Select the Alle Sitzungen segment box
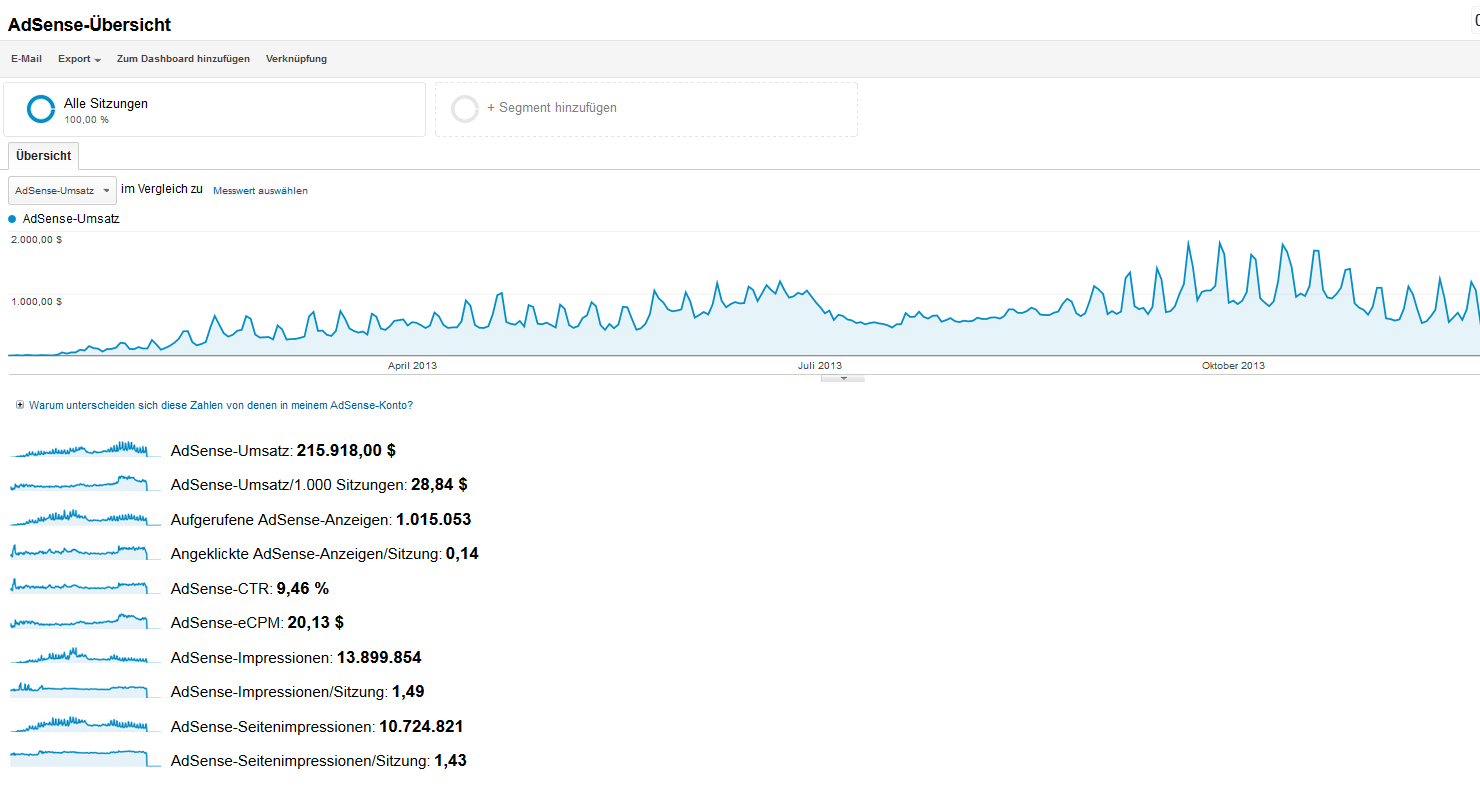1480x794 pixels. click(x=215, y=109)
